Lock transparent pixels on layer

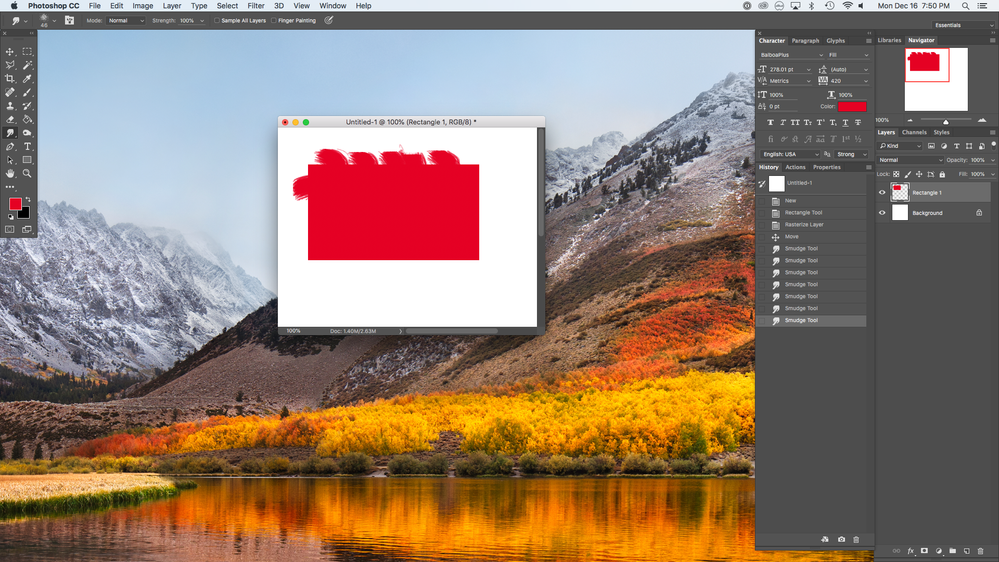(896, 174)
